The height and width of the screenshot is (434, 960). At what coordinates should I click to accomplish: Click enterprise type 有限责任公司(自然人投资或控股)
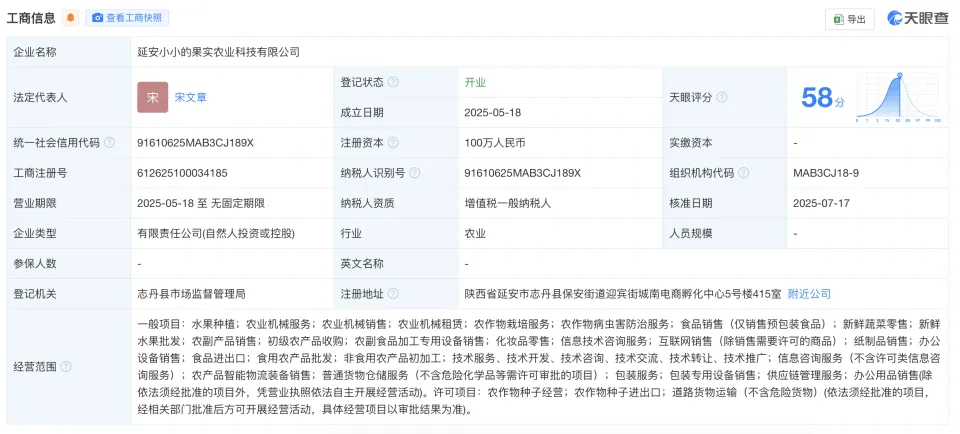click(x=216, y=233)
